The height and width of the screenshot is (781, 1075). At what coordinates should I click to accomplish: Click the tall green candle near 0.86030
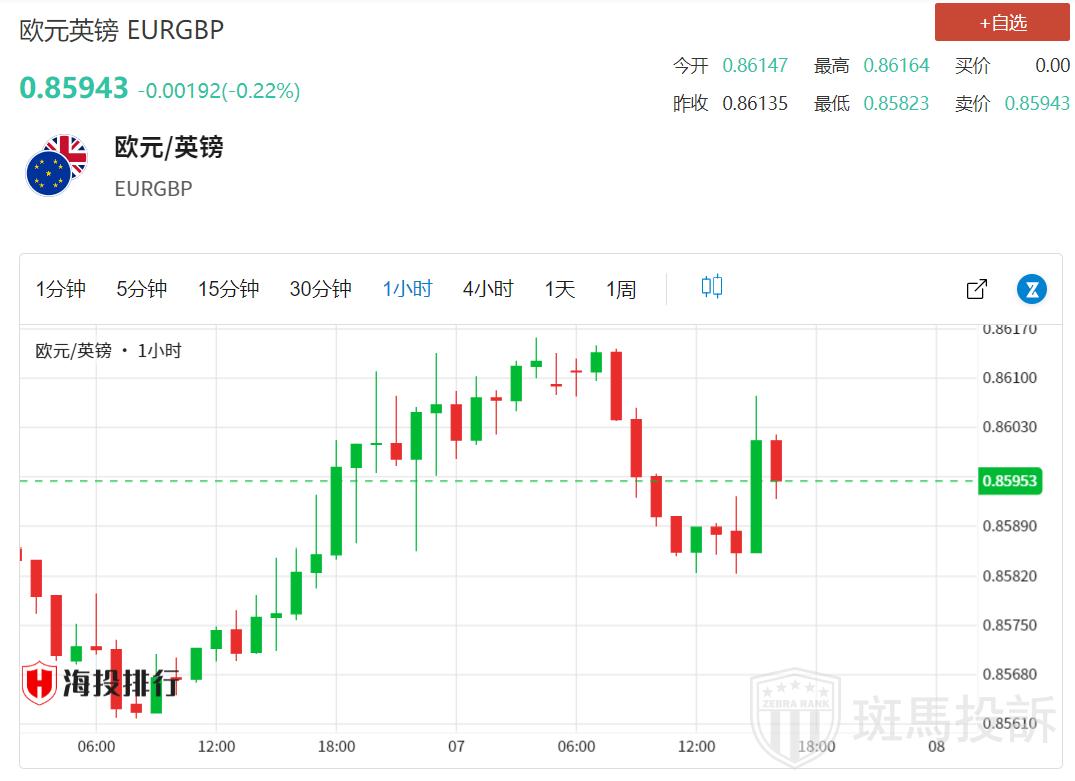coord(756,495)
